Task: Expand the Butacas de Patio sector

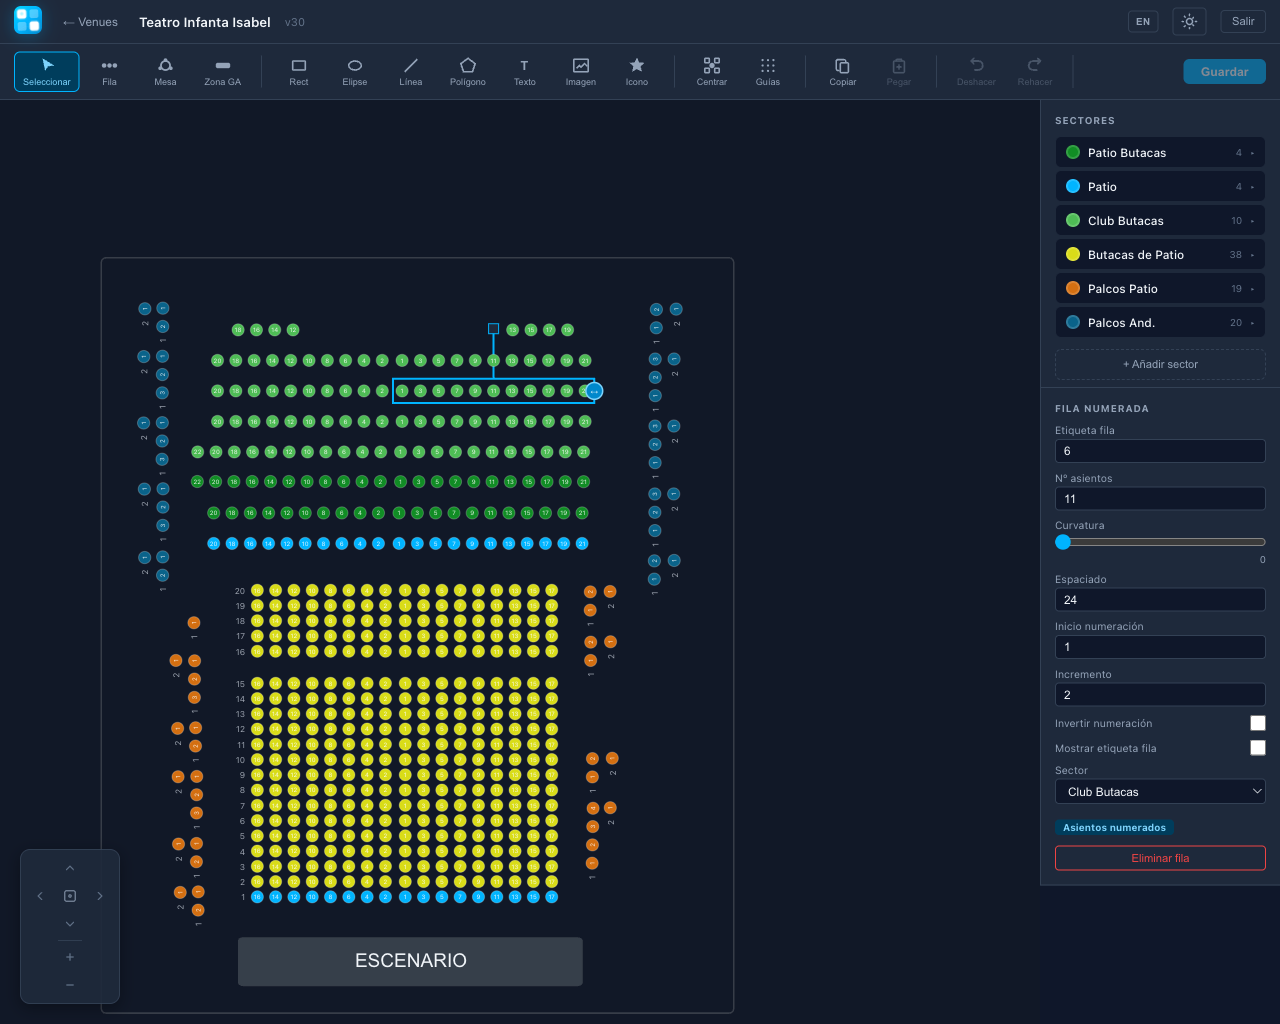Action: 1252,255
